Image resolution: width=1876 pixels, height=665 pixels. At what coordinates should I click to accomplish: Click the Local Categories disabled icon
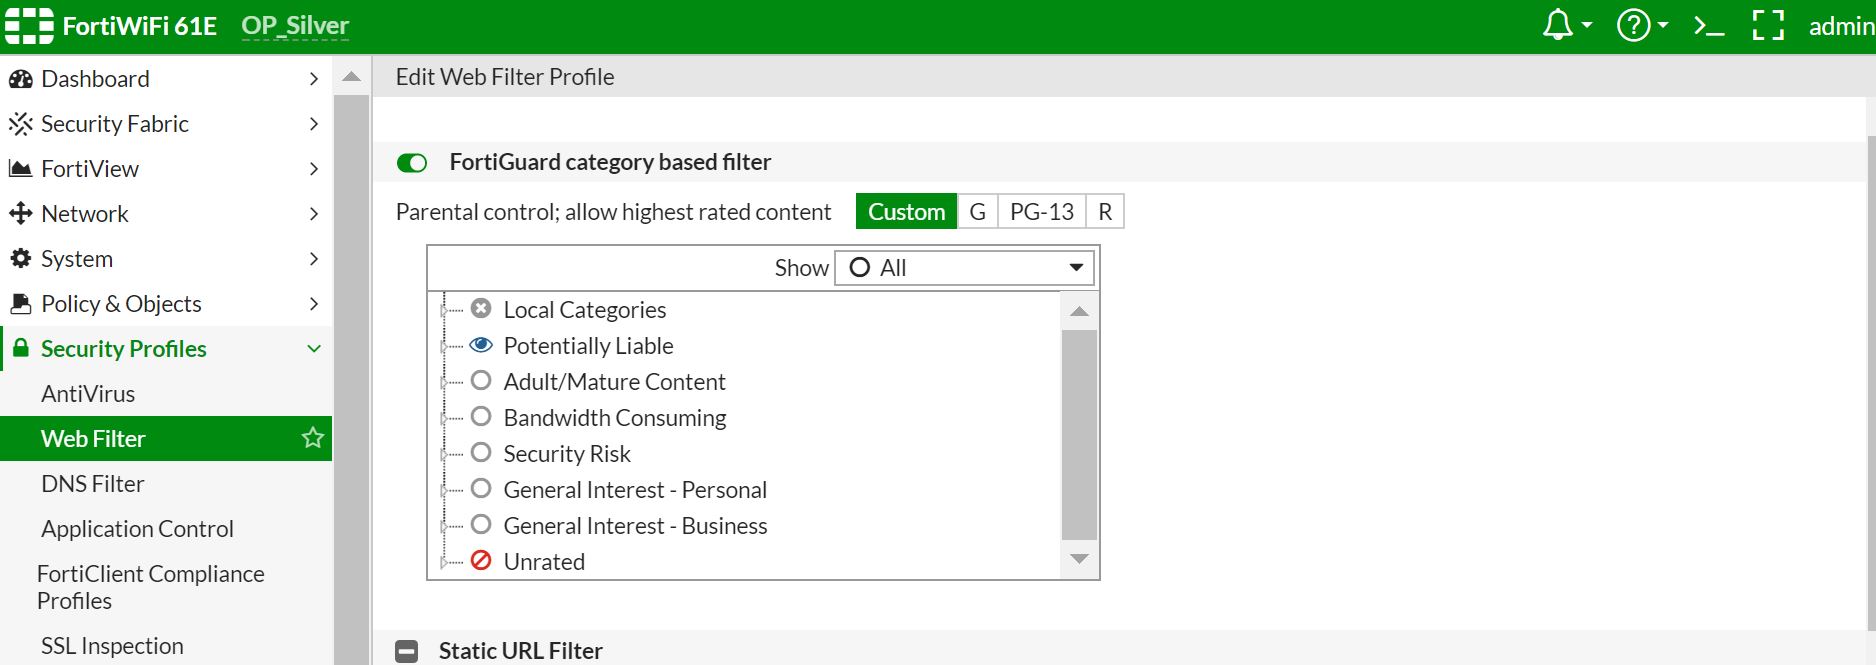(x=481, y=309)
